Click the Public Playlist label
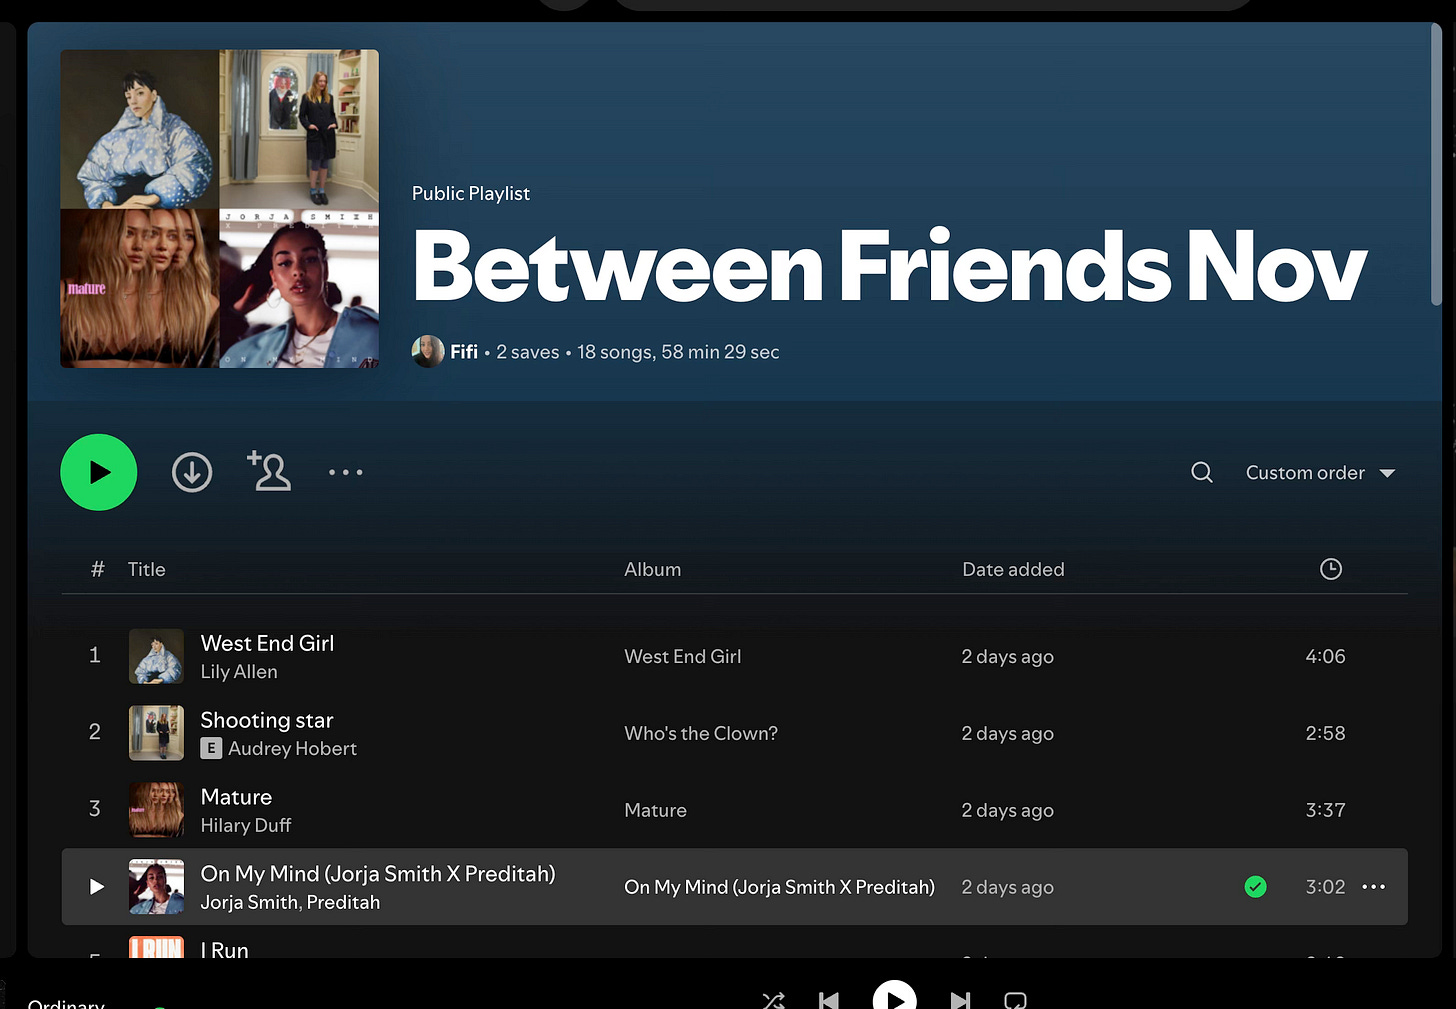1456x1009 pixels. tap(471, 193)
